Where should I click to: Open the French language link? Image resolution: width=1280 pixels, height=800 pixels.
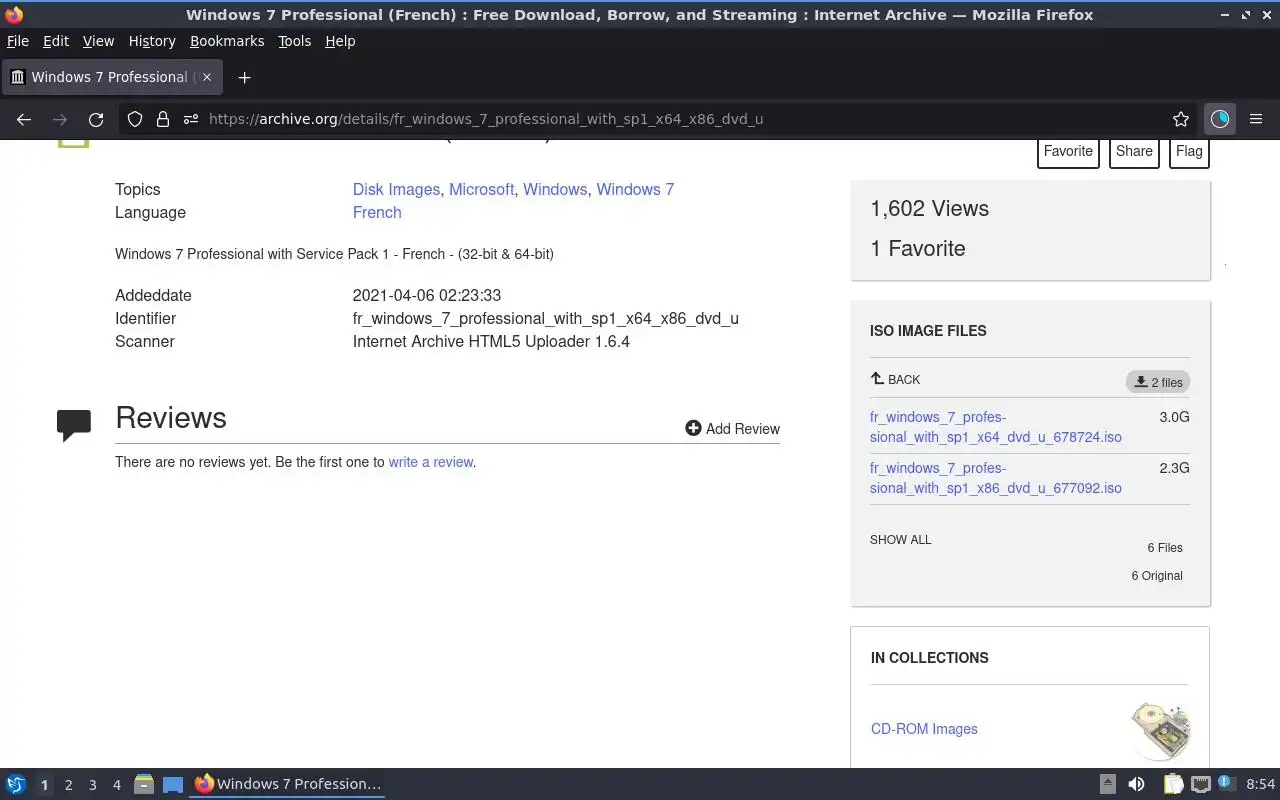377,212
